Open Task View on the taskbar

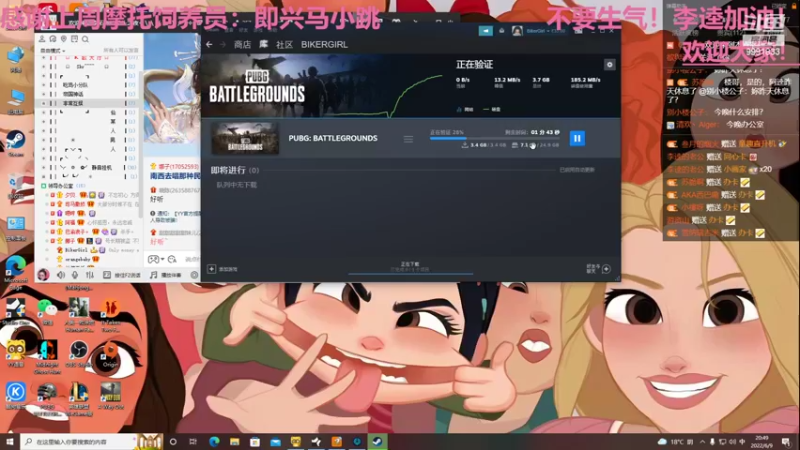click(193, 442)
